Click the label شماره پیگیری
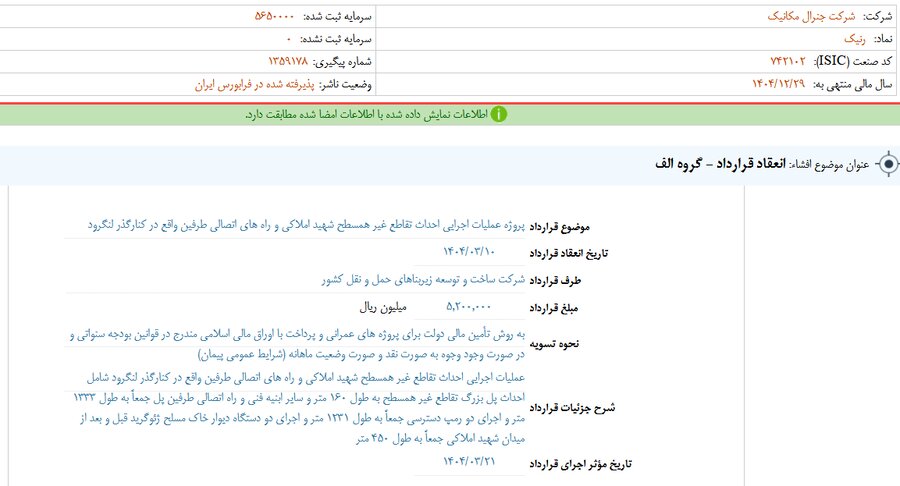 [342, 62]
